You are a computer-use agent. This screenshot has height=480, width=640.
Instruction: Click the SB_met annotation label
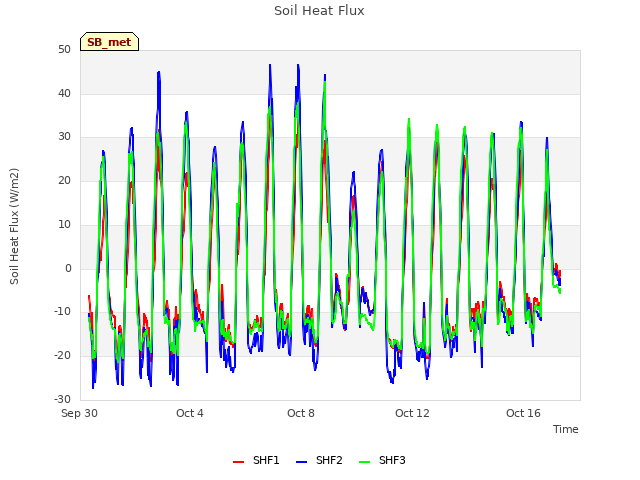pyautogui.click(x=109, y=42)
